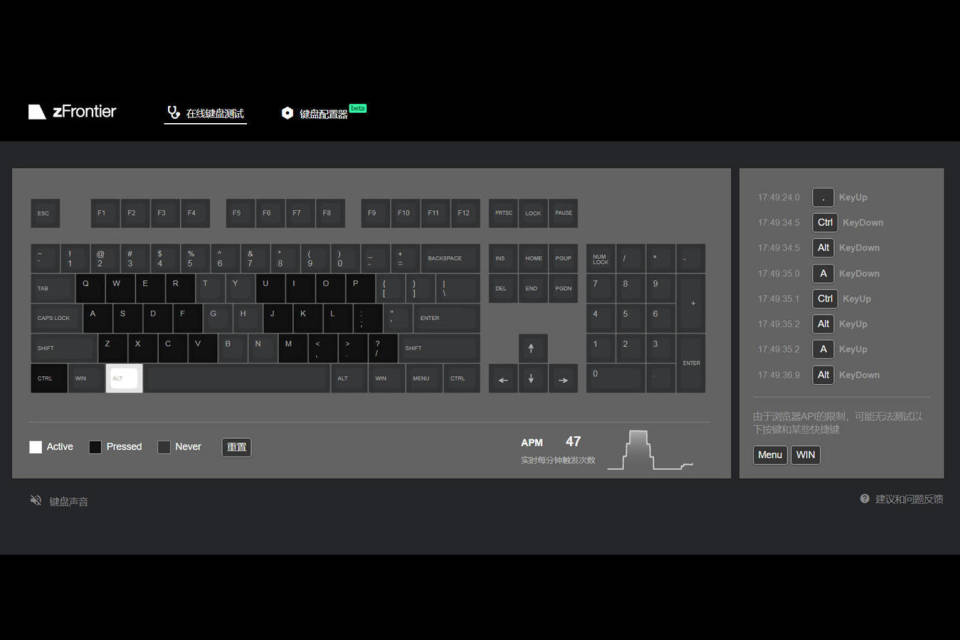This screenshot has width=960, height=640.
Task: Click the white Active color swatch
Action: pos(36,447)
